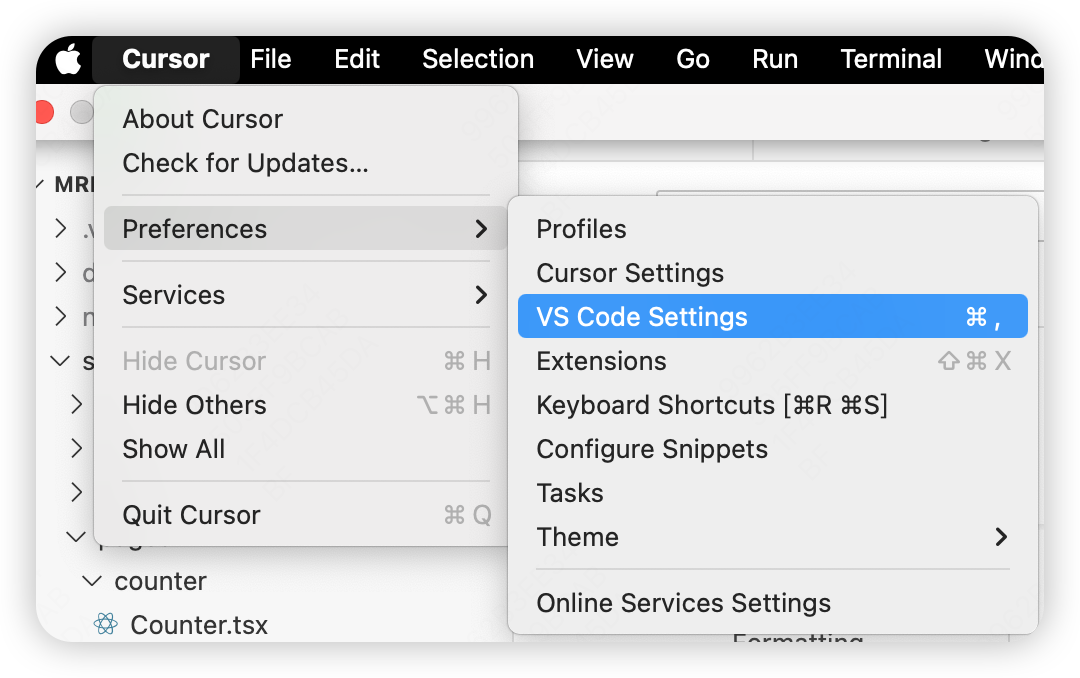Open the File menu
Image resolution: width=1080 pixels, height=678 pixels.
tap(271, 59)
